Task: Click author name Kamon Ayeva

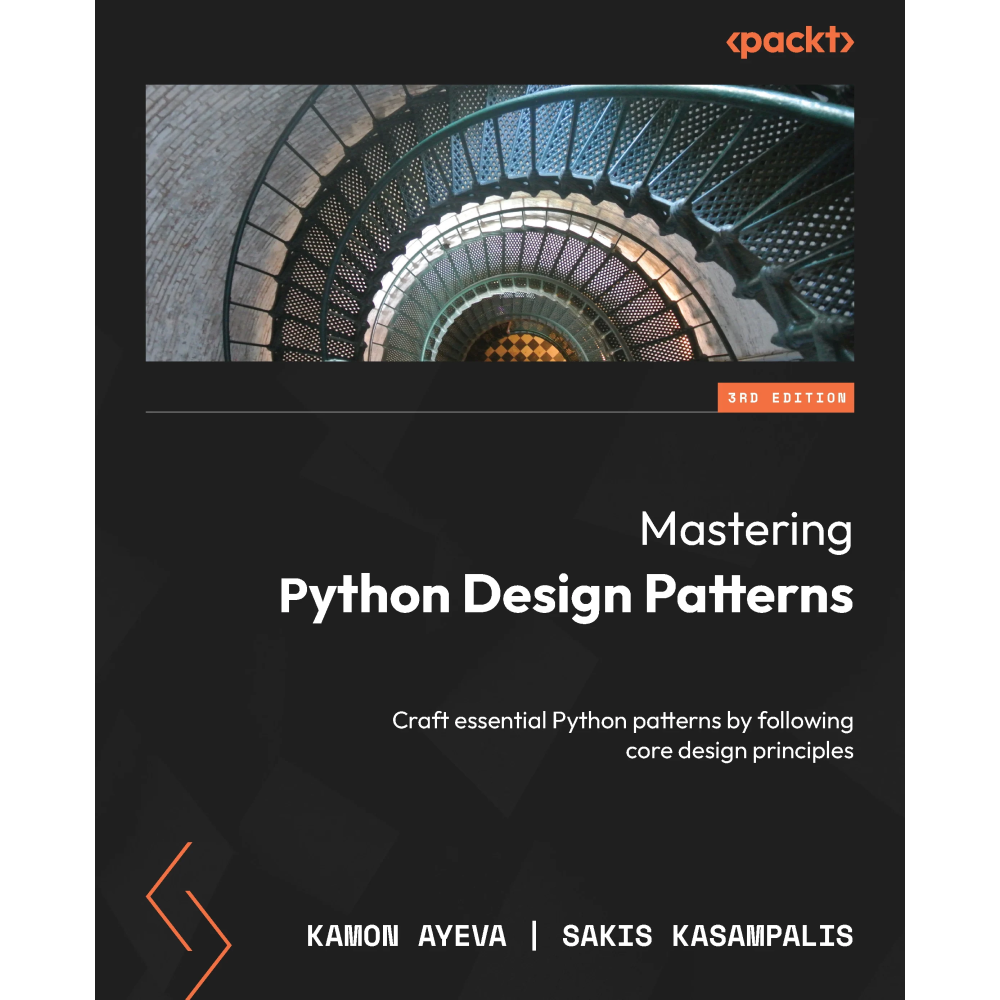Action: [x=406, y=936]
